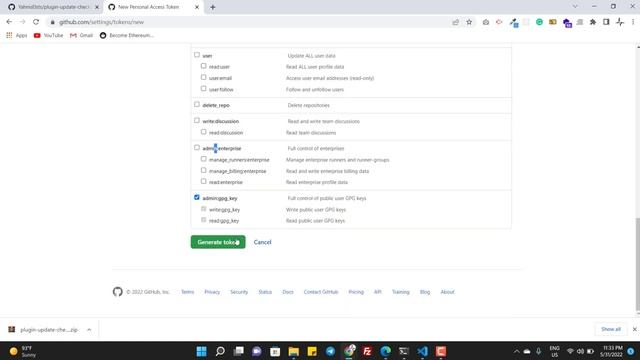Share this page icon in address bar

tap(456, 22)
